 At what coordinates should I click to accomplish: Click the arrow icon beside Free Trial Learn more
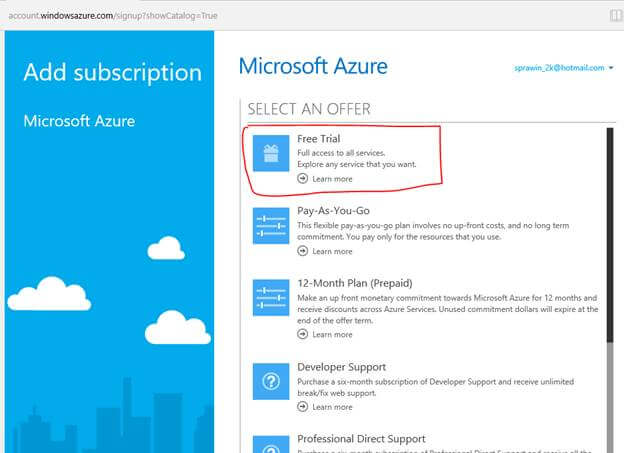point(302,179)
